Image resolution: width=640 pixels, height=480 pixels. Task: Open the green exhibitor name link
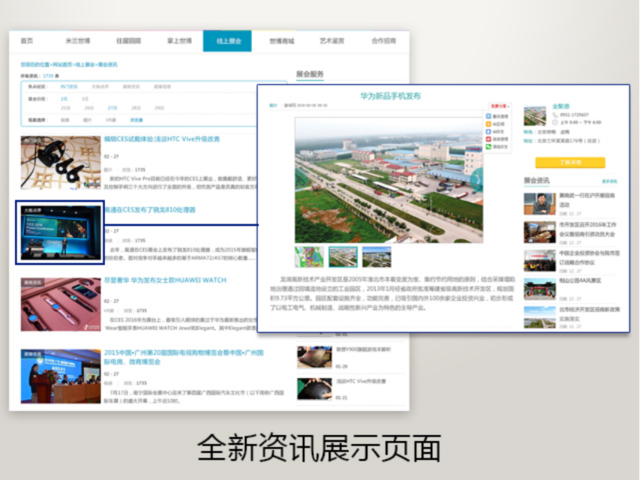(561, 107)
